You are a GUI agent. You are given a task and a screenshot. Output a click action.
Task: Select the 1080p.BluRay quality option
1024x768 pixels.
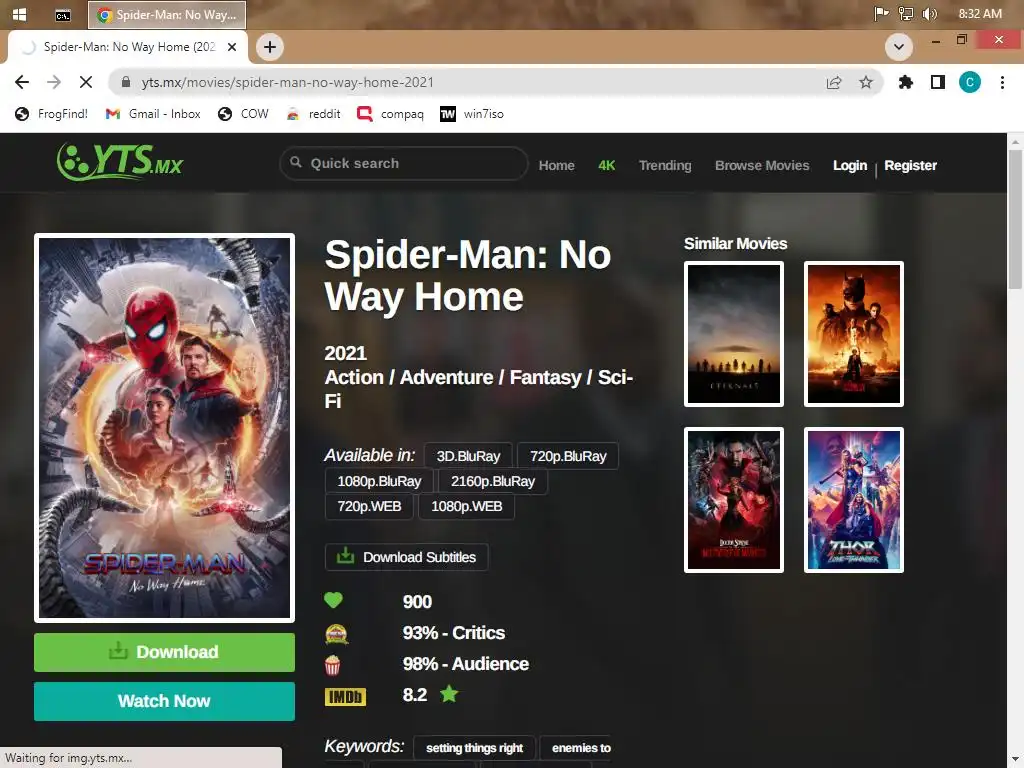click(379, 481)
